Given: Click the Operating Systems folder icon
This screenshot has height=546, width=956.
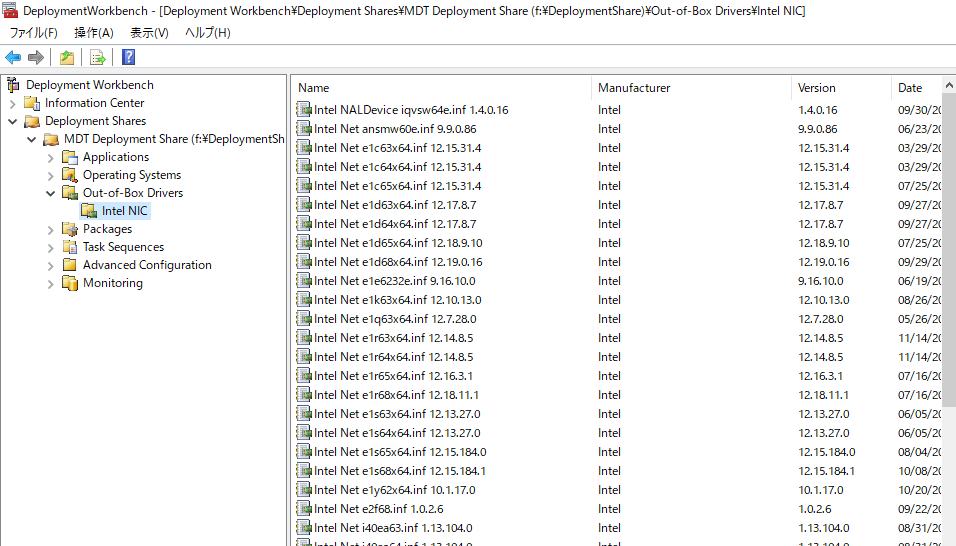Looking at the screenshot, I should [x=70, y=175].
